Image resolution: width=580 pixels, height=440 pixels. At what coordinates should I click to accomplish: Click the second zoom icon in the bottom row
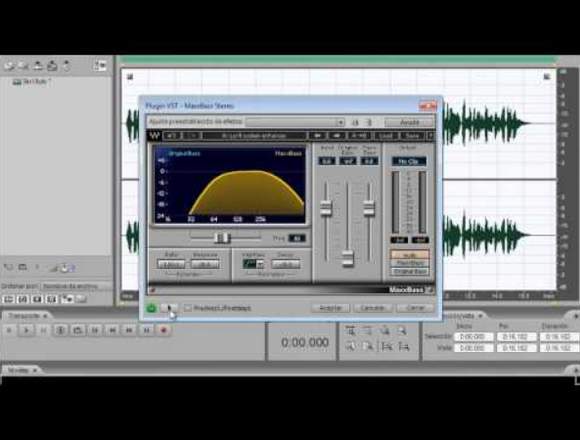point(367,346)
